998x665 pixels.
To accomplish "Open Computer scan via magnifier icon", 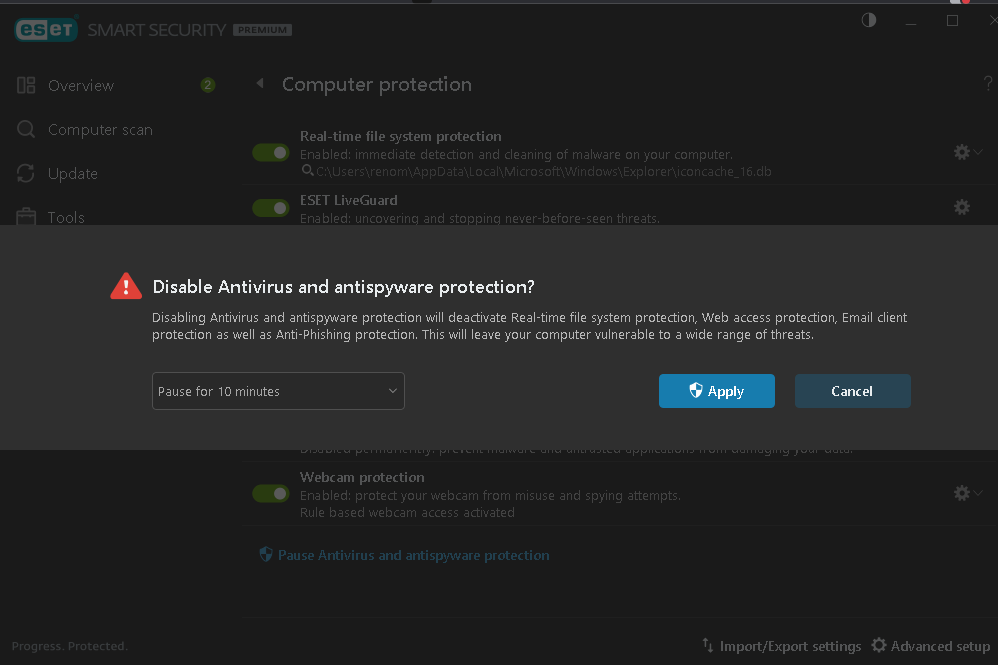I will pyautogui.click(x=26, y=129).
